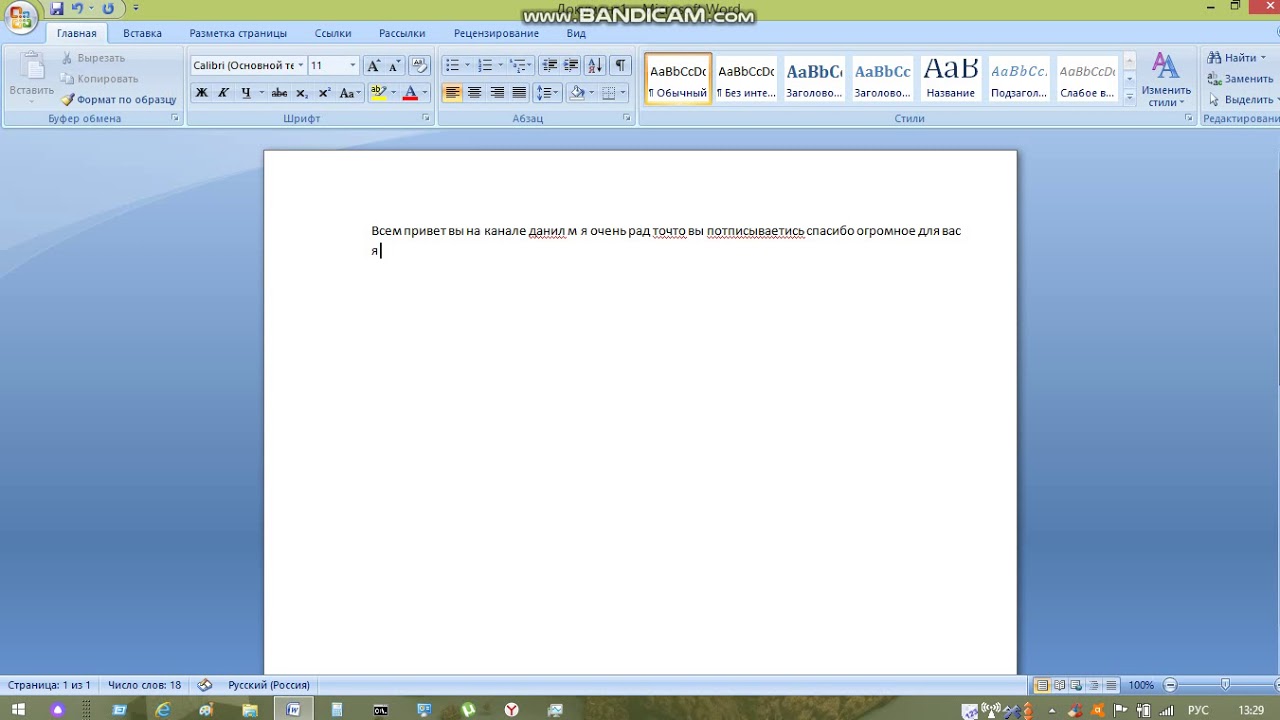Viewport: 1280px width, 720px height.
Task: Open the change case dropdown
Action: click(x=349, y=93)
